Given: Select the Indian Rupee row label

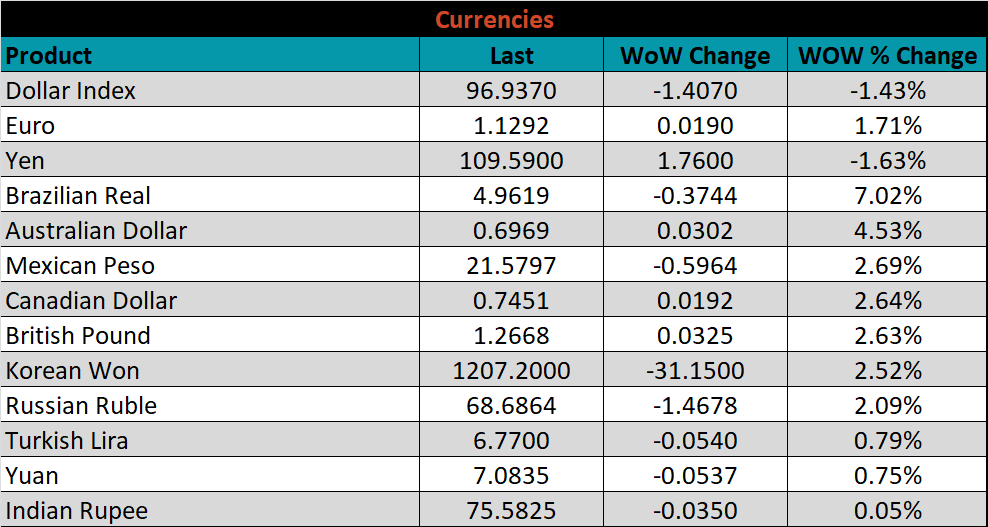Looking at the screenshot, I should (x=77, y=511).
